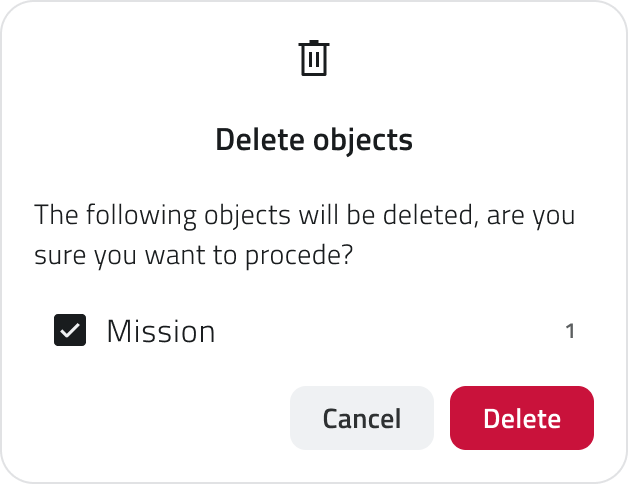Click Delete to remove the Mission object

click(521, 418)
